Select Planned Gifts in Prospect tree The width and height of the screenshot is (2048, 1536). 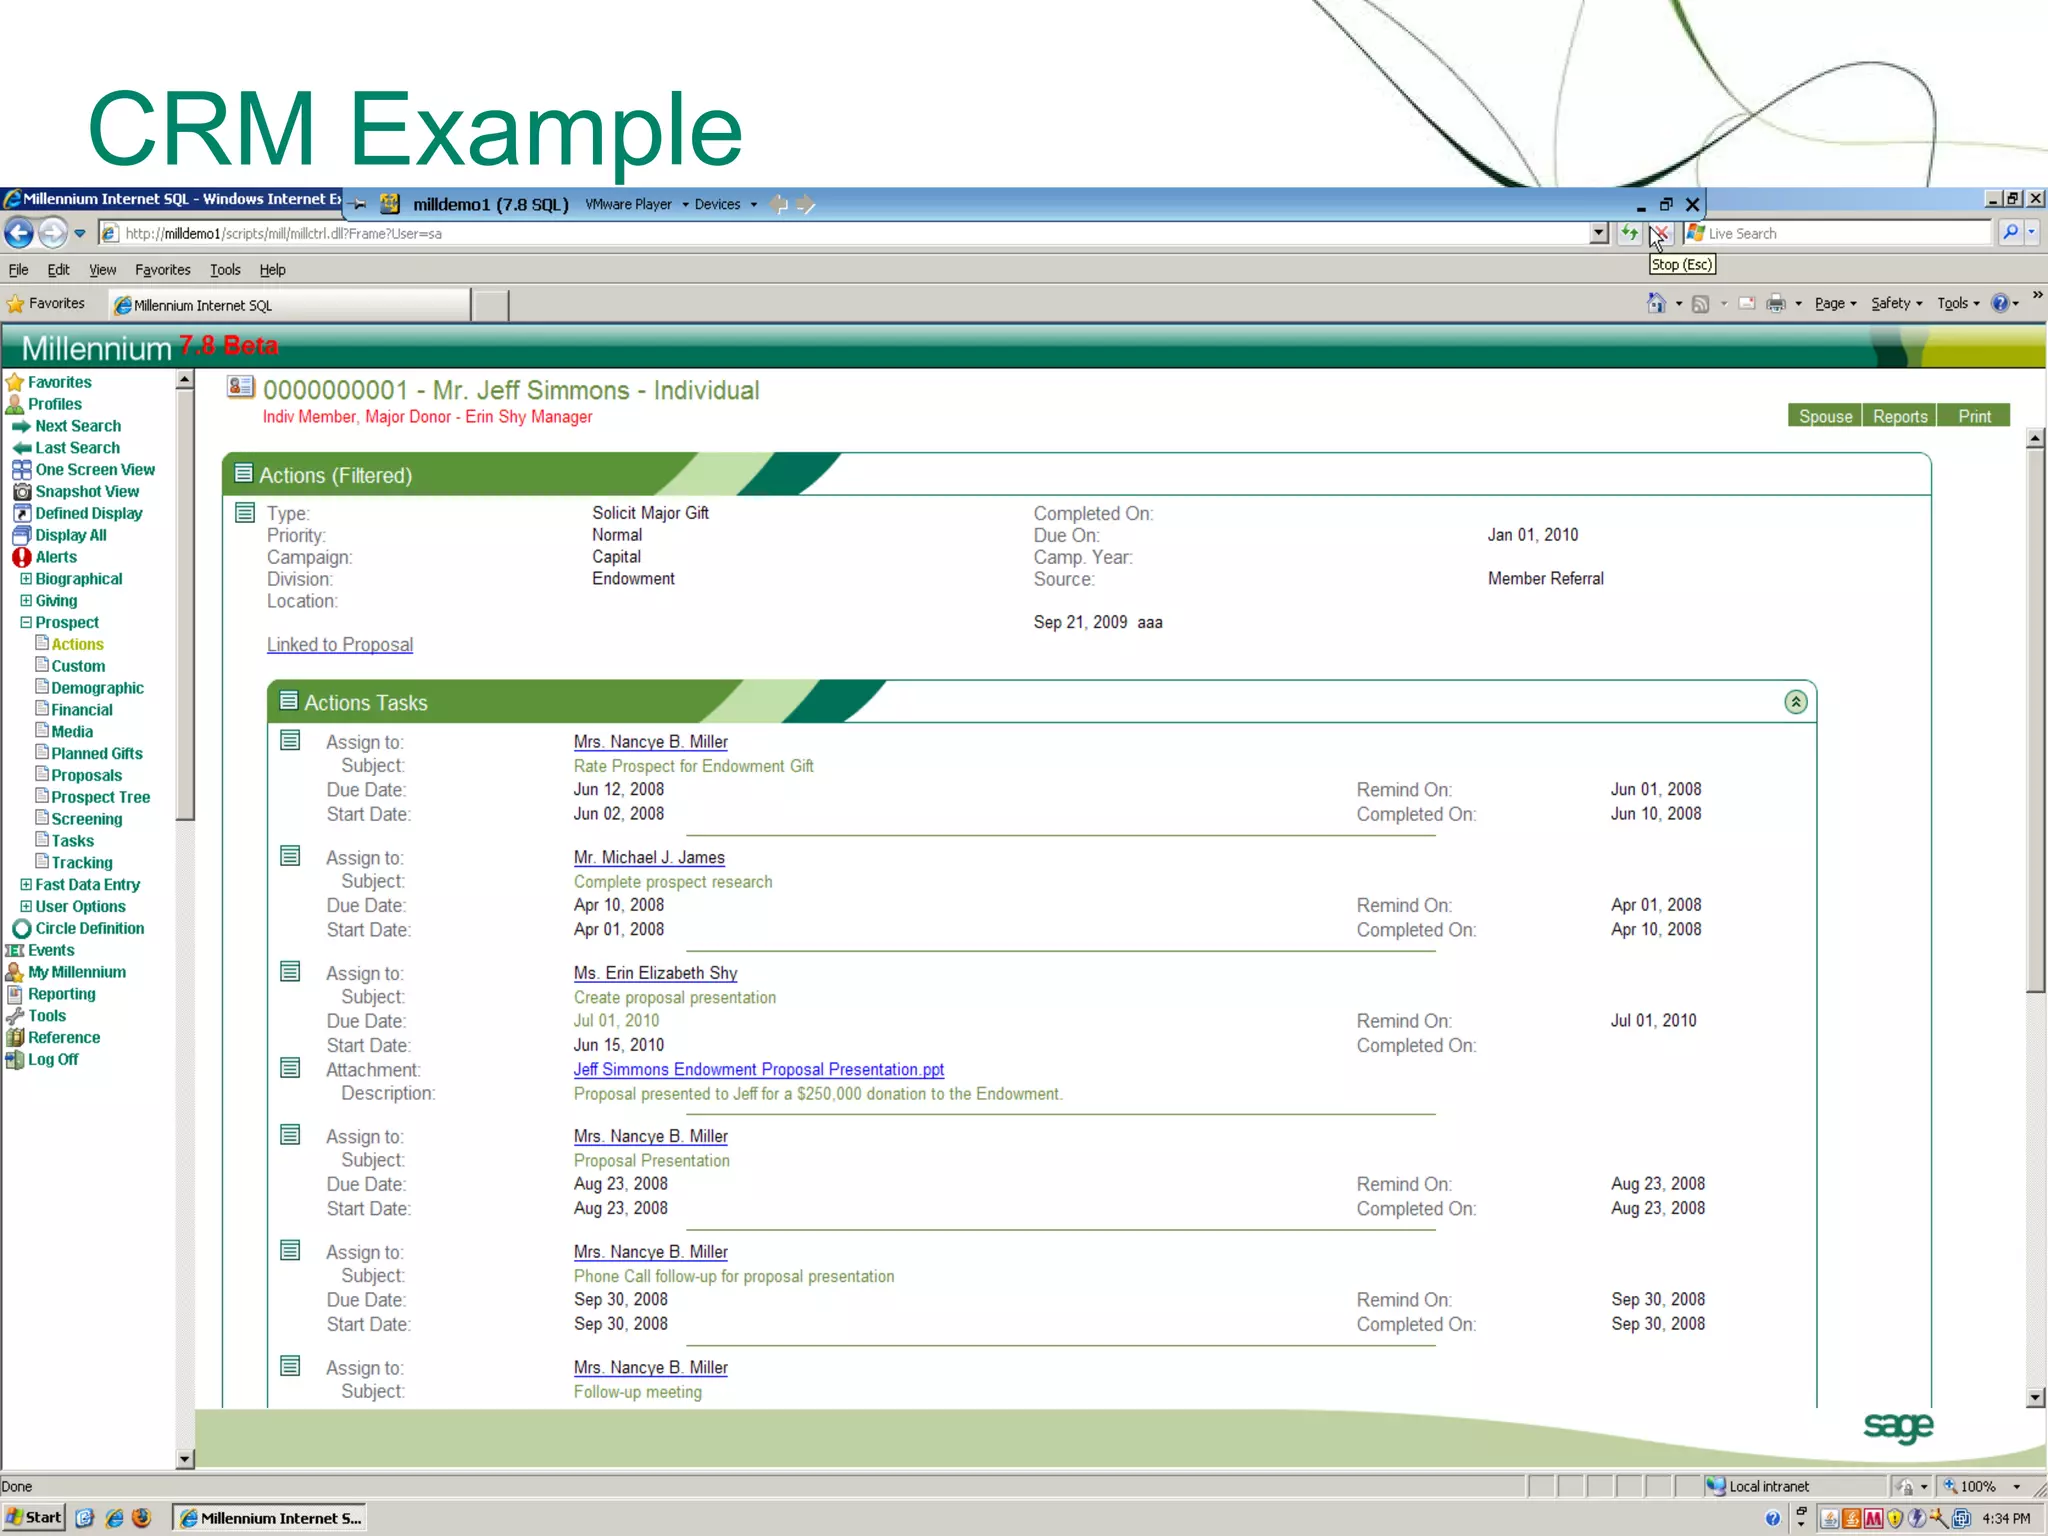tap(97, 754)
